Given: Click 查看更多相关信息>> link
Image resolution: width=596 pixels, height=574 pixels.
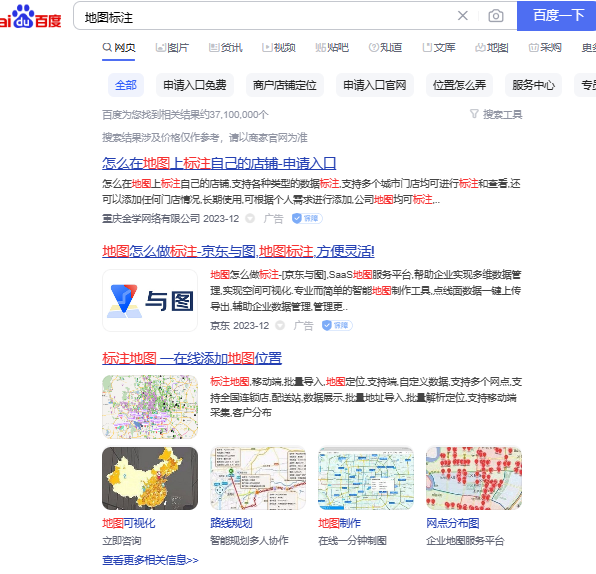Looking at the screenshot, I should [151, 560].
